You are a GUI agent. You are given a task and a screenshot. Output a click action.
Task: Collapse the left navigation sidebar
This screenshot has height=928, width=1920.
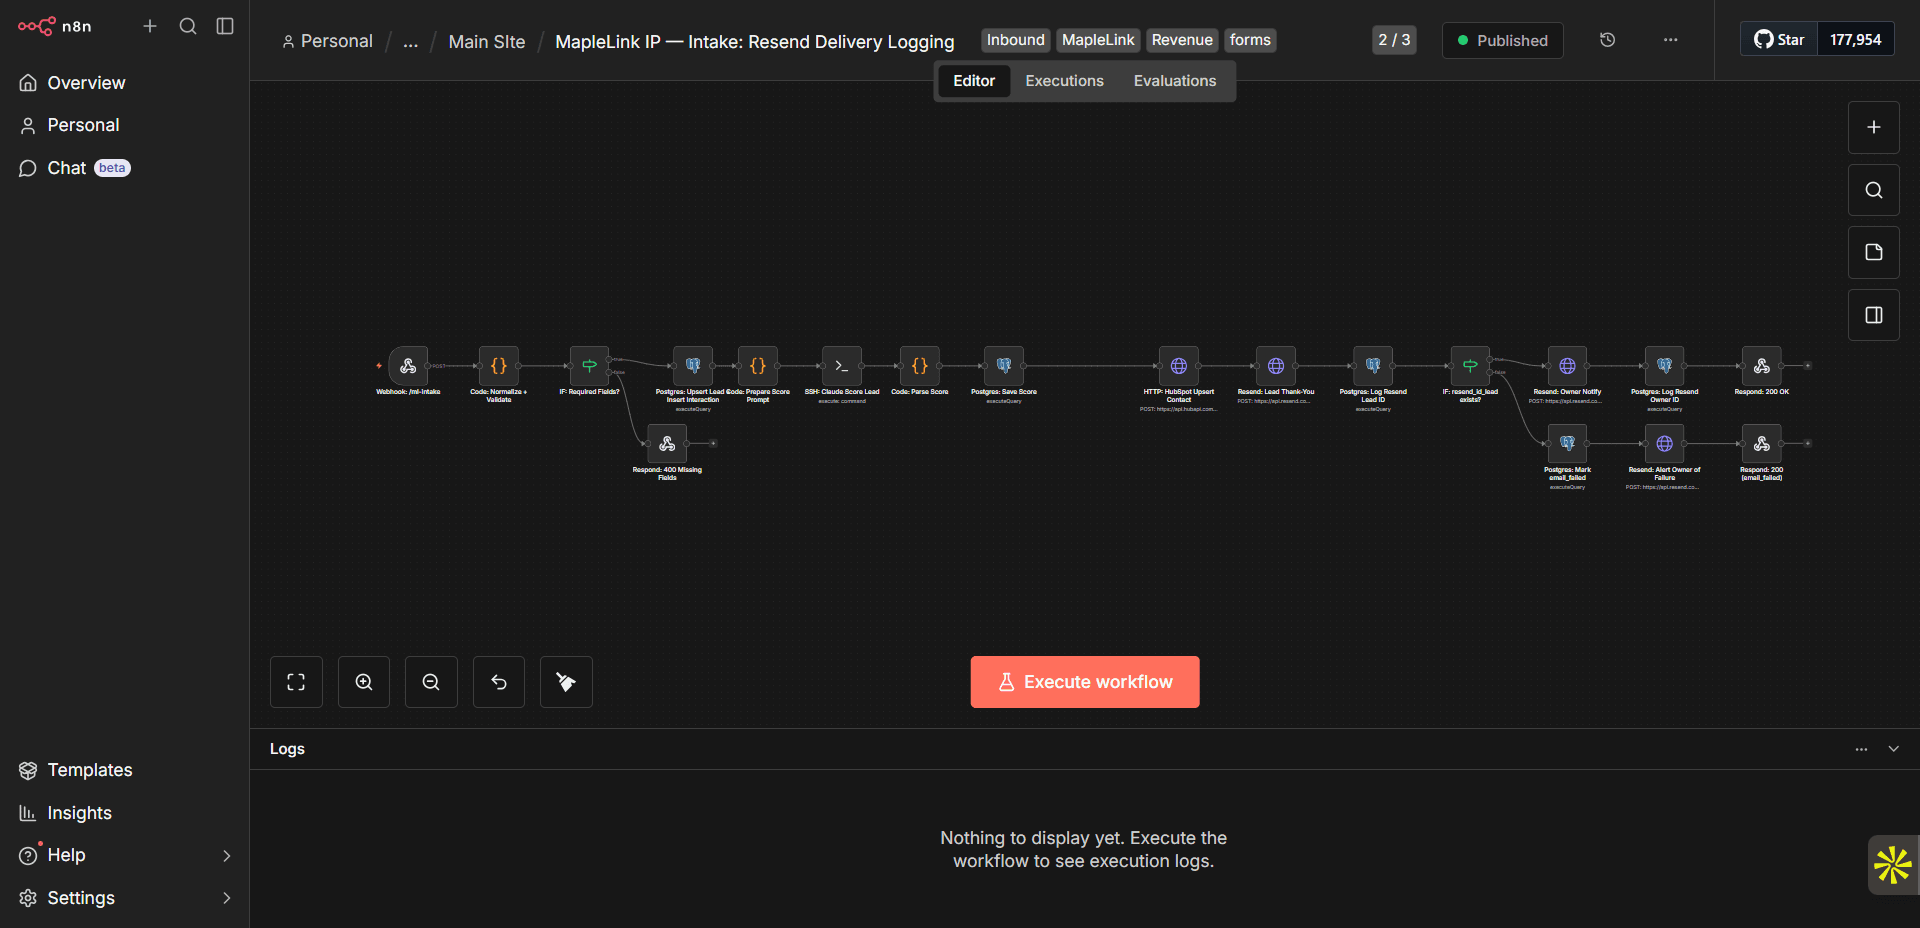224,26
